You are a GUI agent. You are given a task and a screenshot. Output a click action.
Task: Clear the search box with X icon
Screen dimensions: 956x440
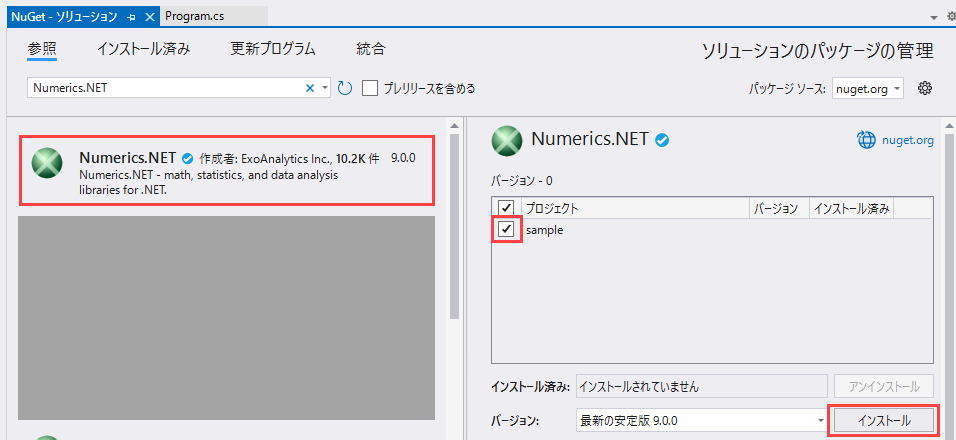[x=309, y=88]
